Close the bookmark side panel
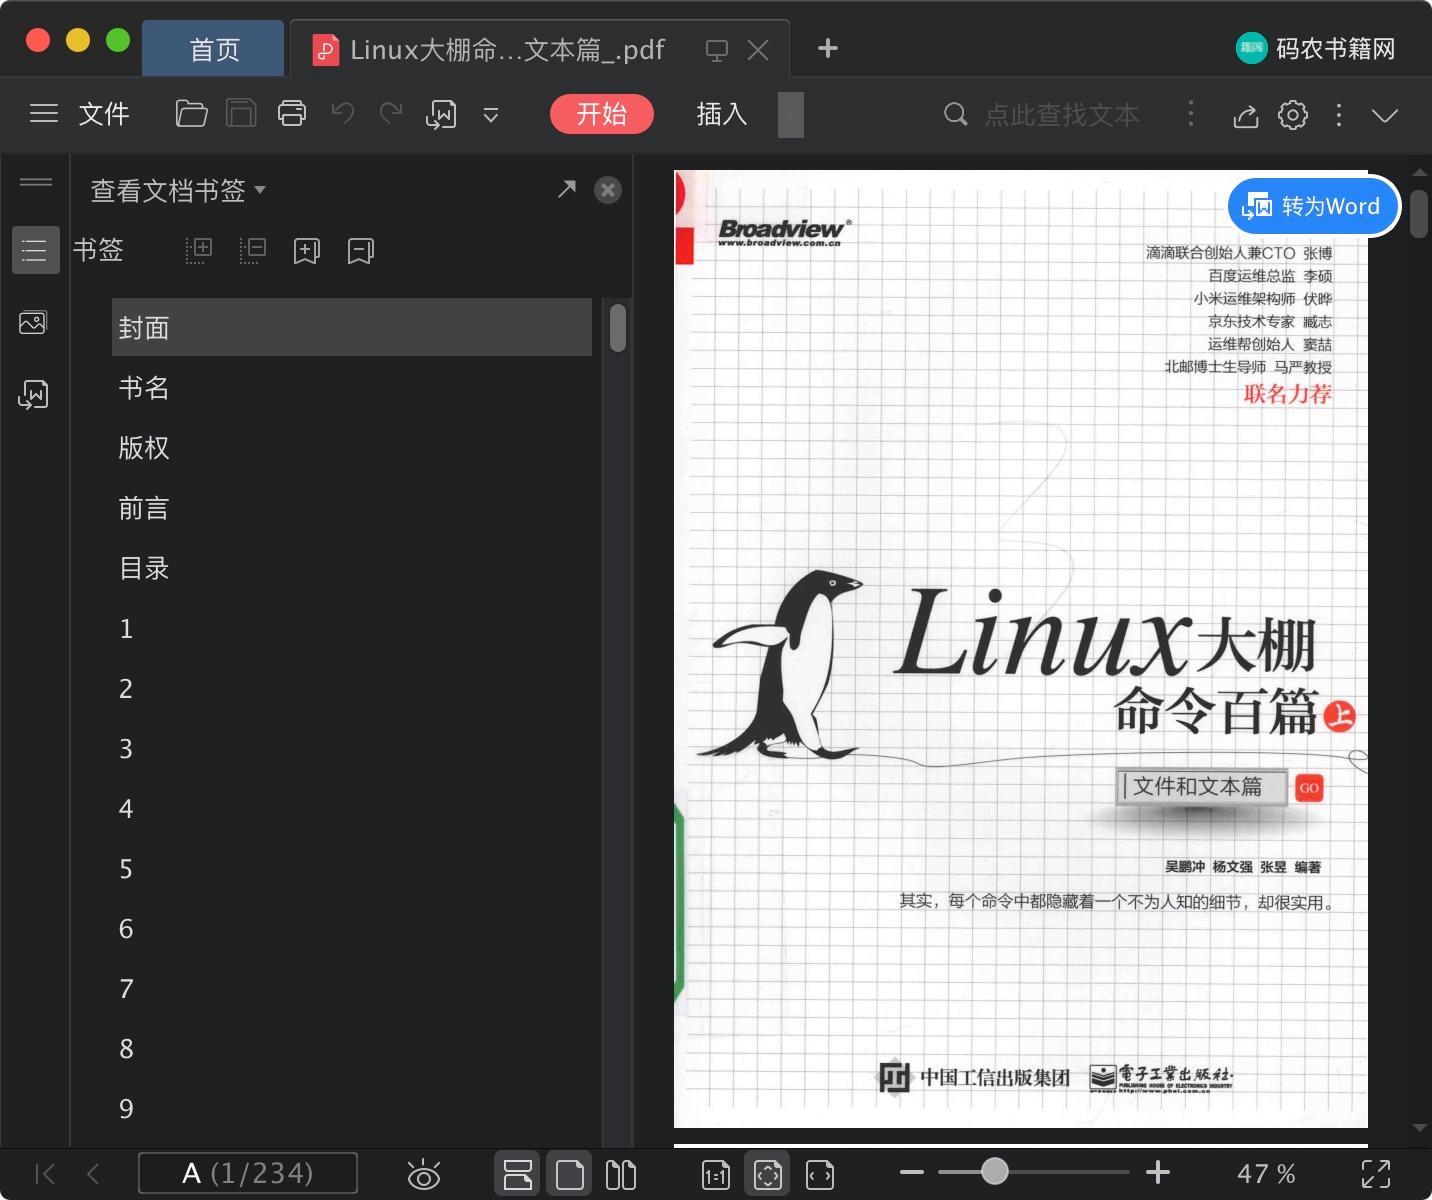Image resolution: width=1432 pixels, height=1200 pixels. click(608, 190)
